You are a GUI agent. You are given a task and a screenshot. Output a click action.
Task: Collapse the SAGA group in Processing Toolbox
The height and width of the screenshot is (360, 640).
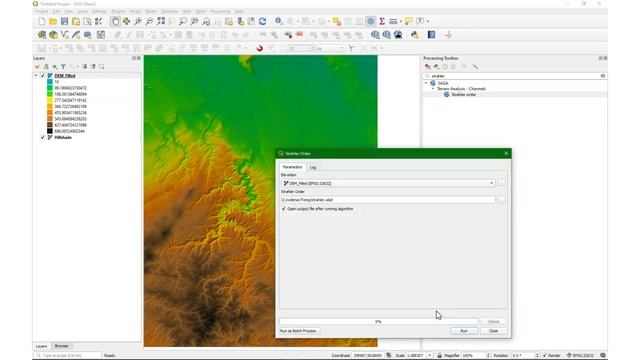[x=426, y=83]
